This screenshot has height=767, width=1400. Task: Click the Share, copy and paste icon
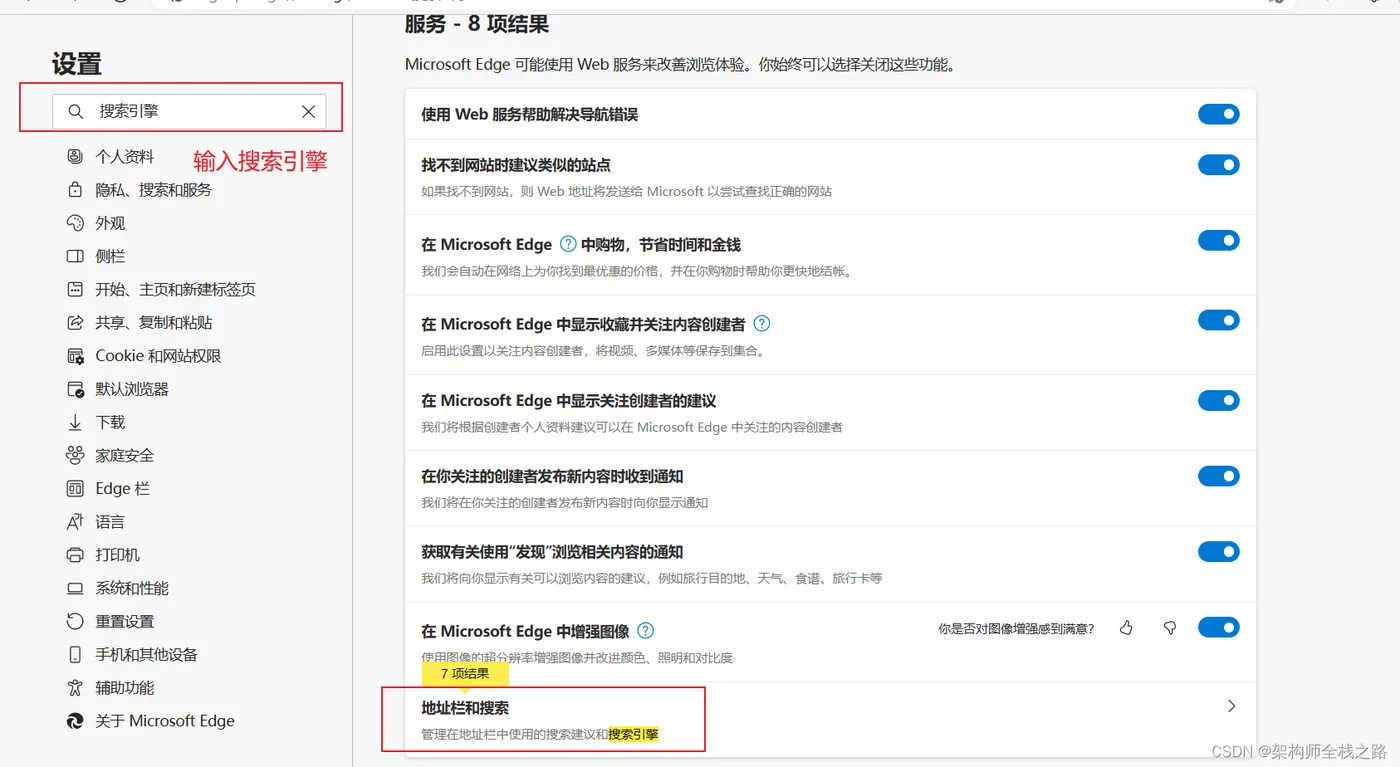tap(75, 322)
